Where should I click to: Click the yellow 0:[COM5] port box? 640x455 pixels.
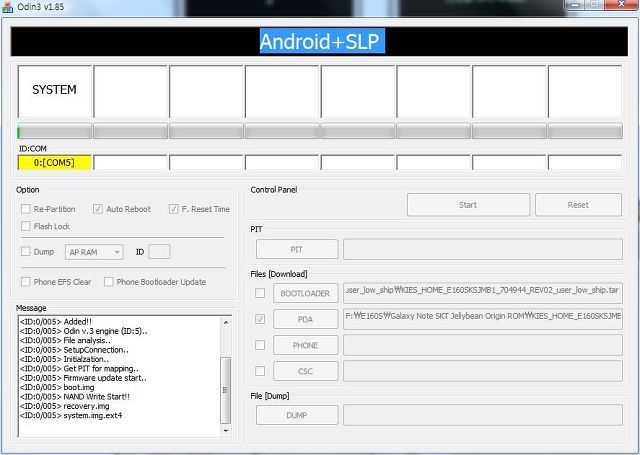click(x=54, y=162)
